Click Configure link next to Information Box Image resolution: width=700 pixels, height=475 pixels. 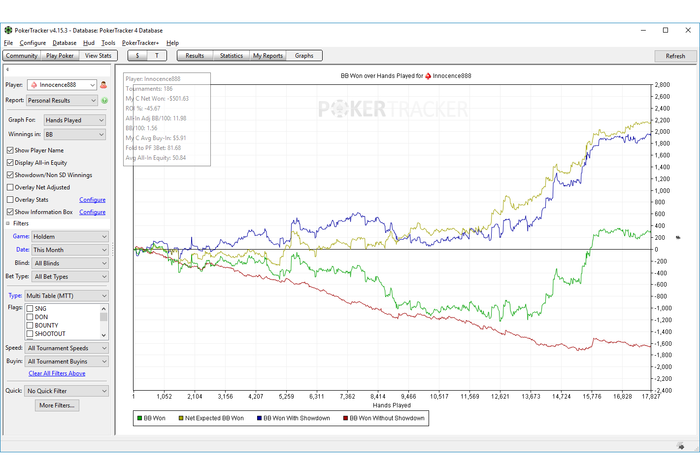92,212
